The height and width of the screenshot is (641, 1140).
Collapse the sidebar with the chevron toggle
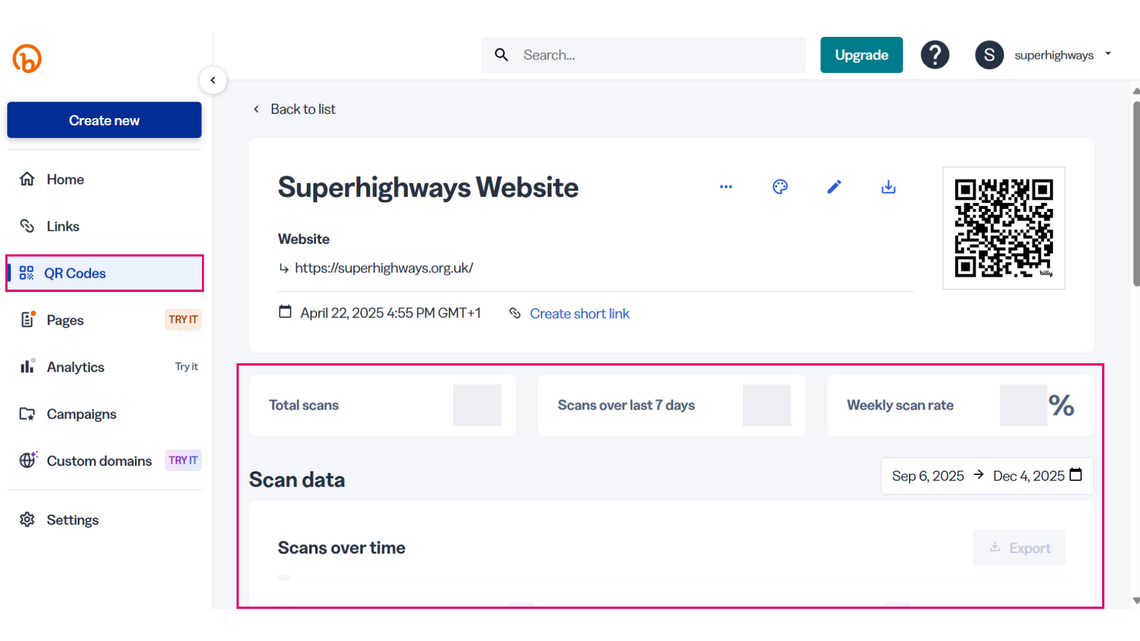tap(213, 80)
